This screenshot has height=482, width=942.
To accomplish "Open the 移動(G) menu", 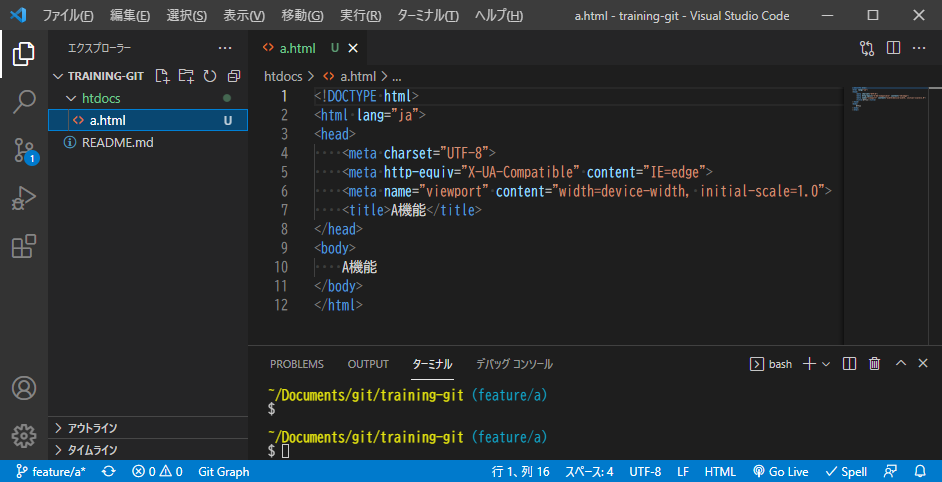I will (x=302, y=16).
